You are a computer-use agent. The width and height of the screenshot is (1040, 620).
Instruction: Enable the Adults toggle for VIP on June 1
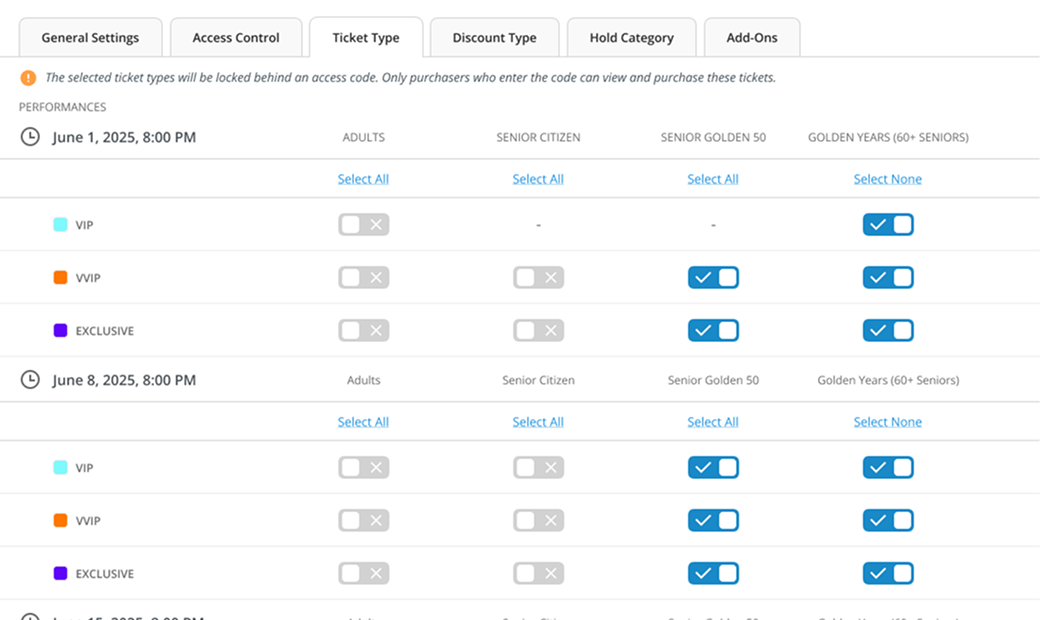[x=363, y=224]
